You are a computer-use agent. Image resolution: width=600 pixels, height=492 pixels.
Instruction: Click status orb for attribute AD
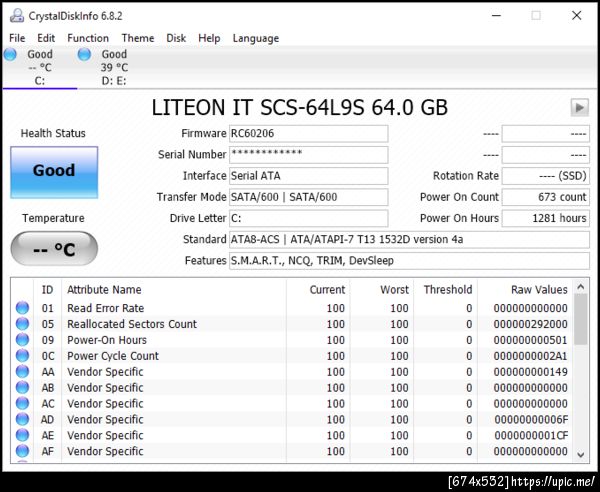point(22,419)
